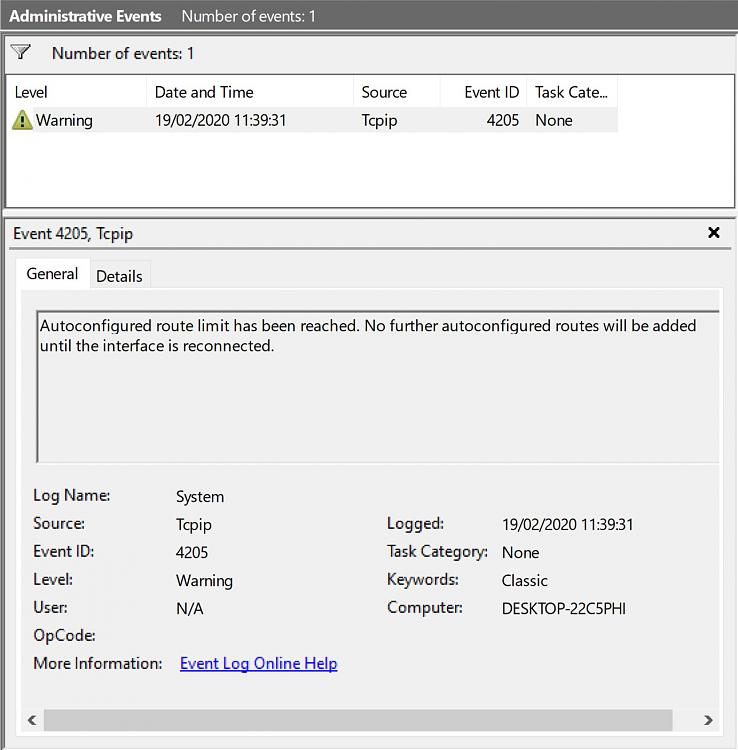
Task: Click the Tcpip source cell in event list
Action: [x=379, y=120]
